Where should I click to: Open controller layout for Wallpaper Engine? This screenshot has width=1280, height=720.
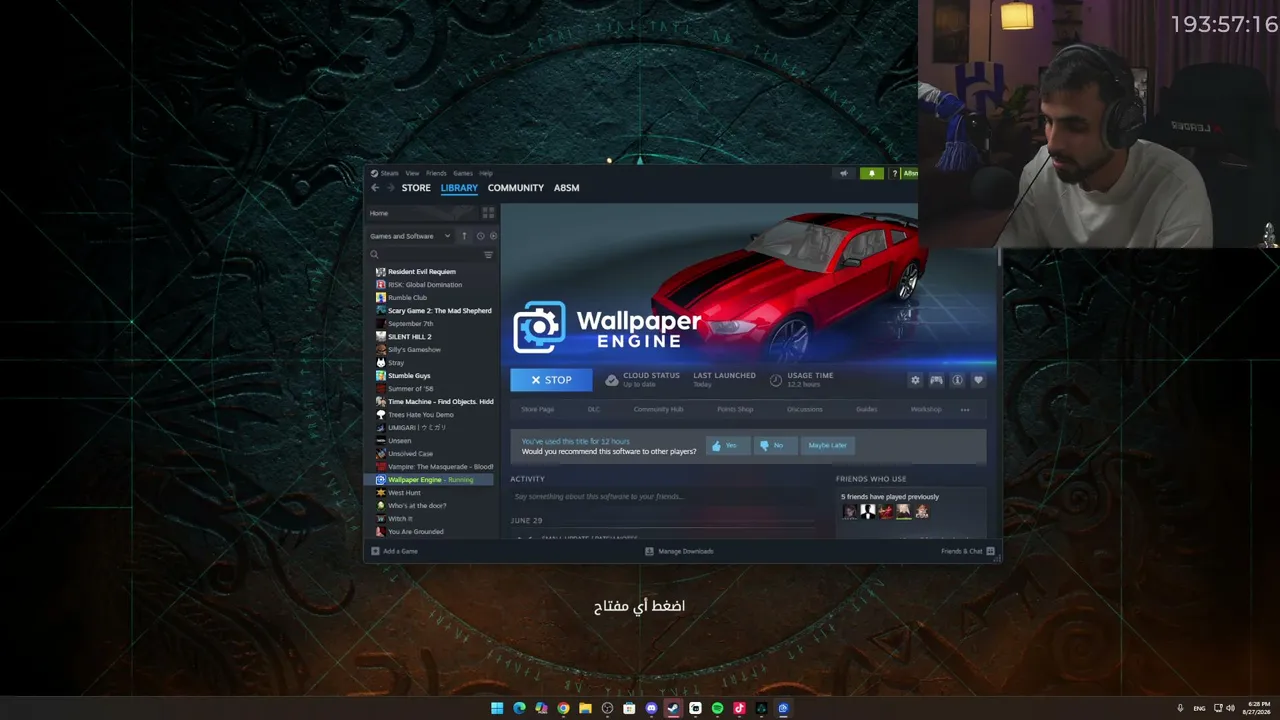pyautogui.click(x=936, y=380)
